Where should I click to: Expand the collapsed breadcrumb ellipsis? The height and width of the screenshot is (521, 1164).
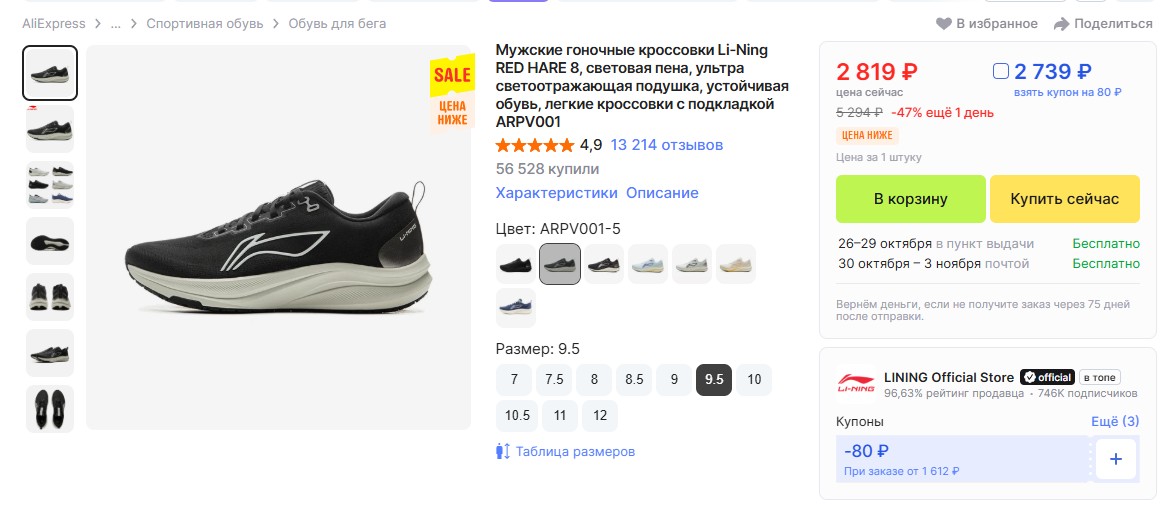click(116, 24)
